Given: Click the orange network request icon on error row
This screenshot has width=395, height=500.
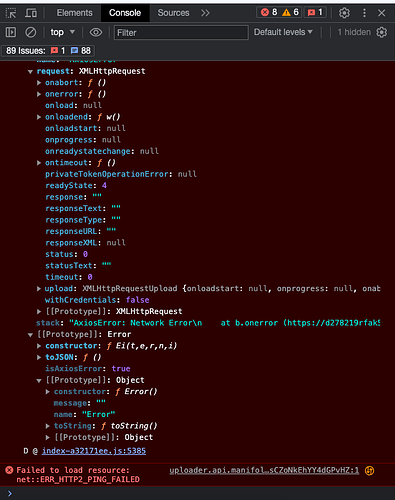Looking at the screenshot, I should point(369,470).
